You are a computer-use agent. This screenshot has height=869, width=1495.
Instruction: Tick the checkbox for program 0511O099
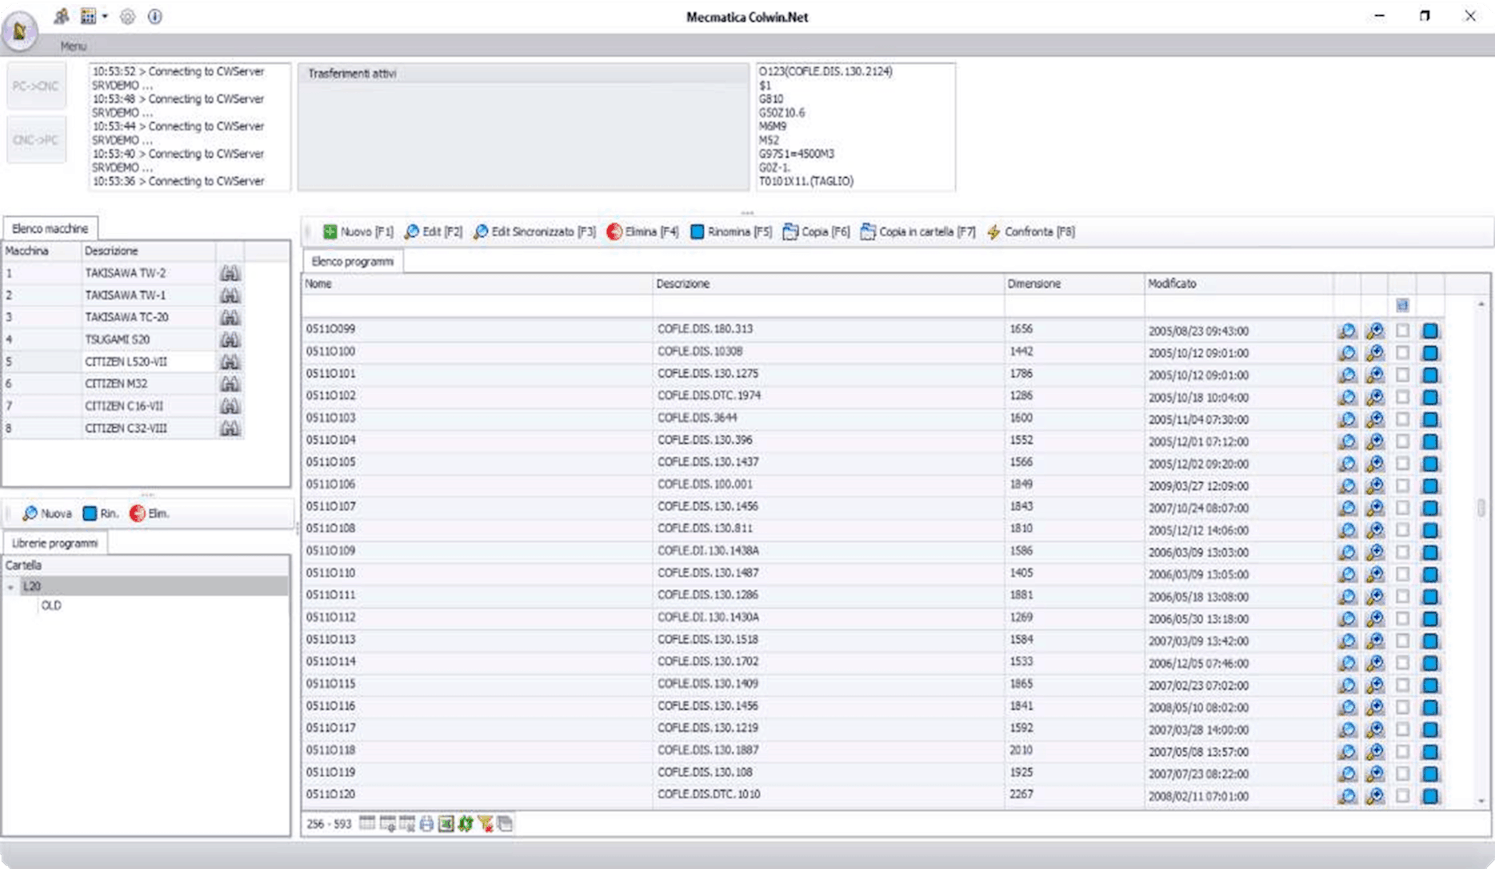pyautogui.click(x=1403, y=330)
